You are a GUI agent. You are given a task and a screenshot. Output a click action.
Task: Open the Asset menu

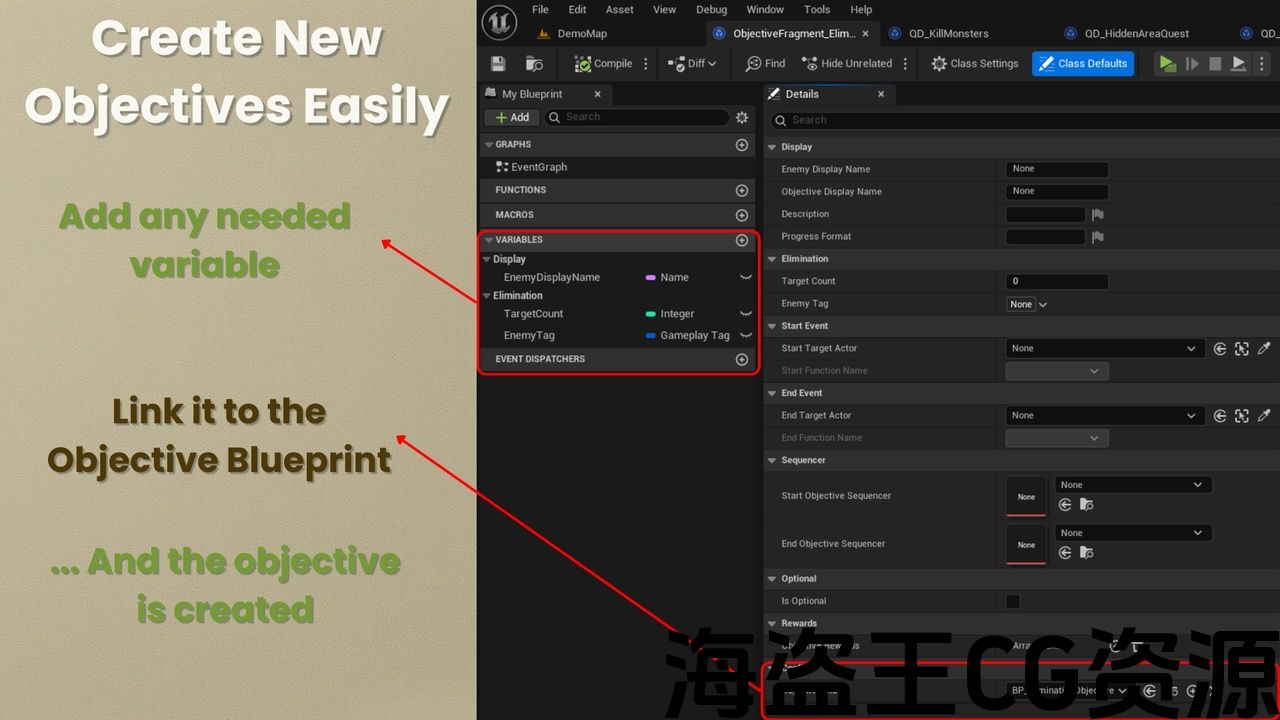[x=619, y=10]
